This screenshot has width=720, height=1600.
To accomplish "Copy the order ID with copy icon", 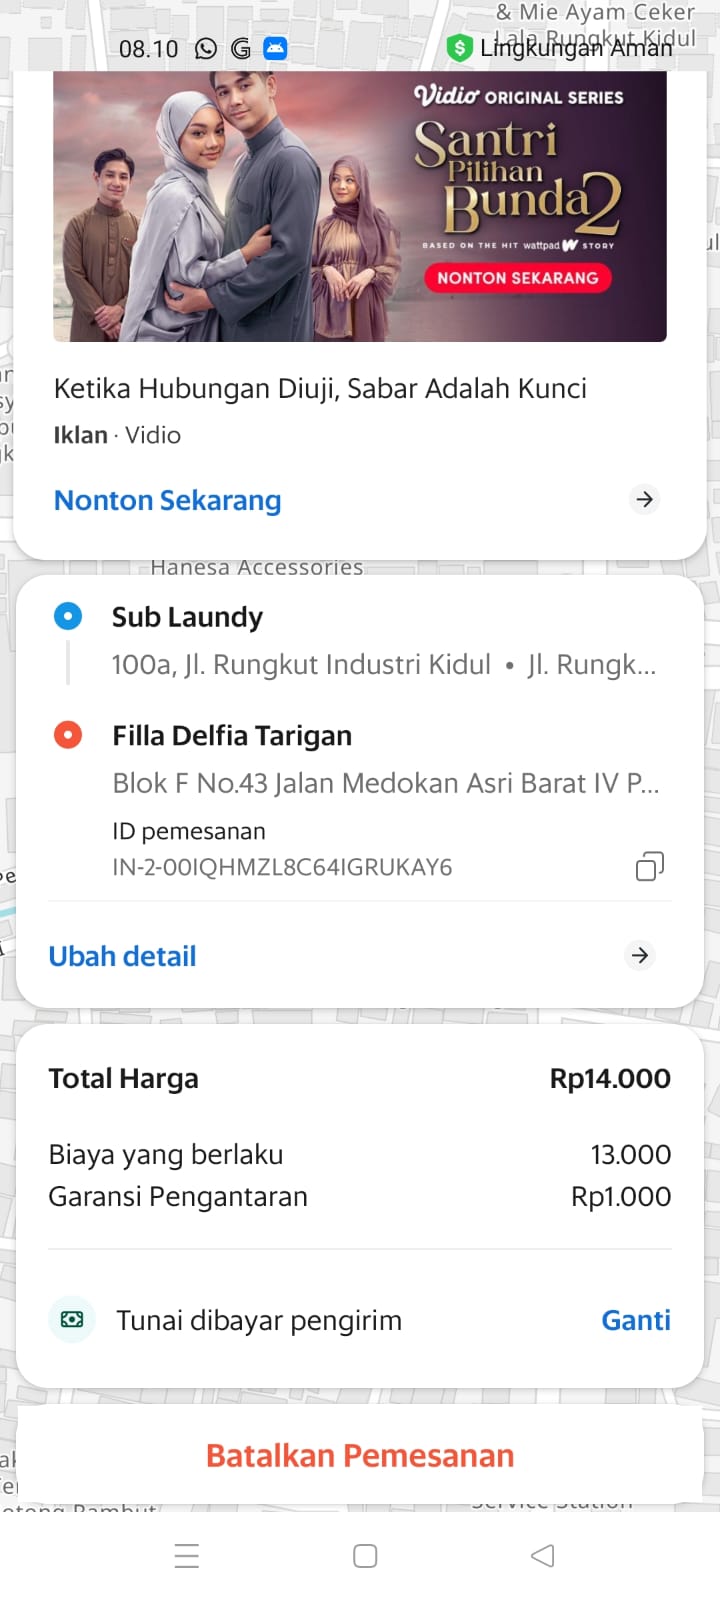I will tap(650, 866).
